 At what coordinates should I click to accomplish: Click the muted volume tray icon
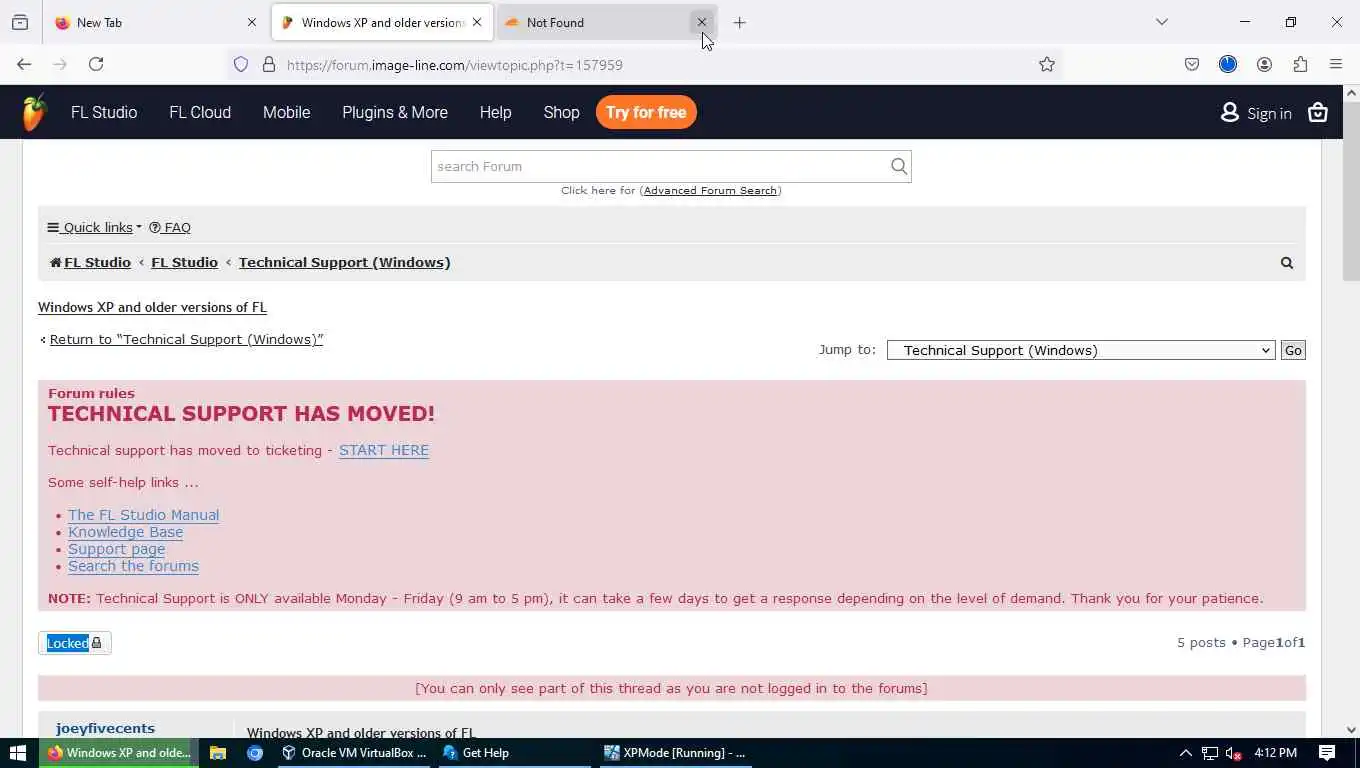pos(1234,753)
